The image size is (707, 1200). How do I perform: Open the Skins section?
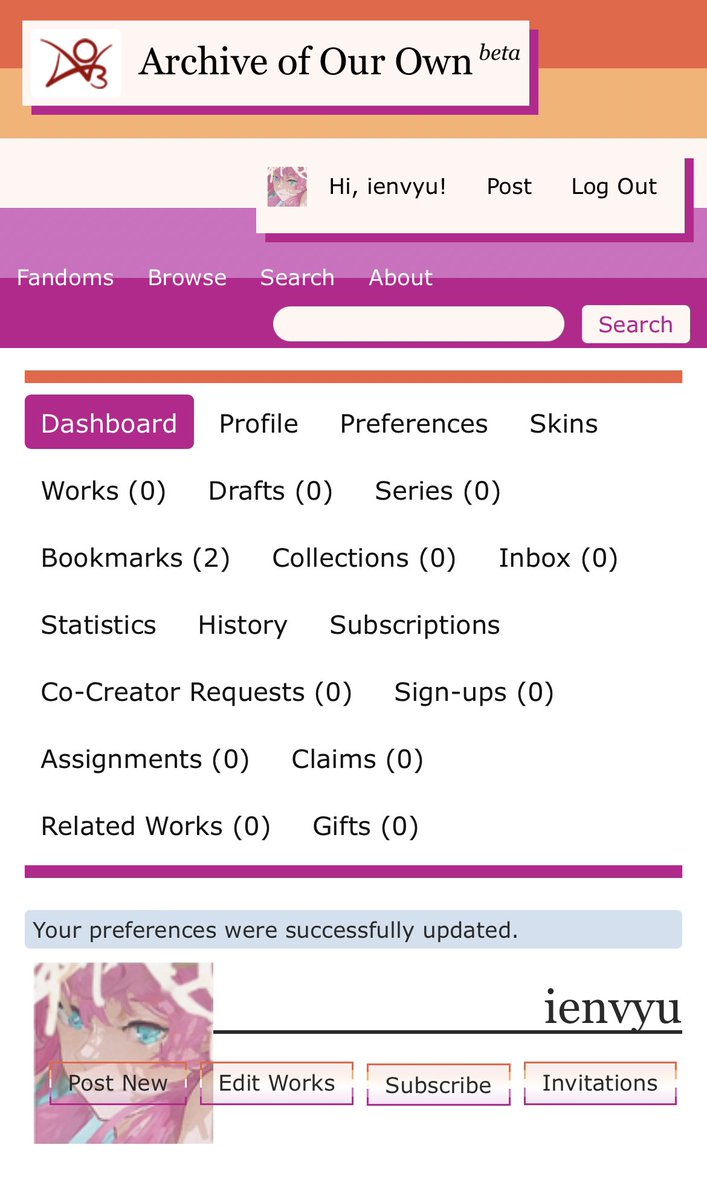[564, 424]
